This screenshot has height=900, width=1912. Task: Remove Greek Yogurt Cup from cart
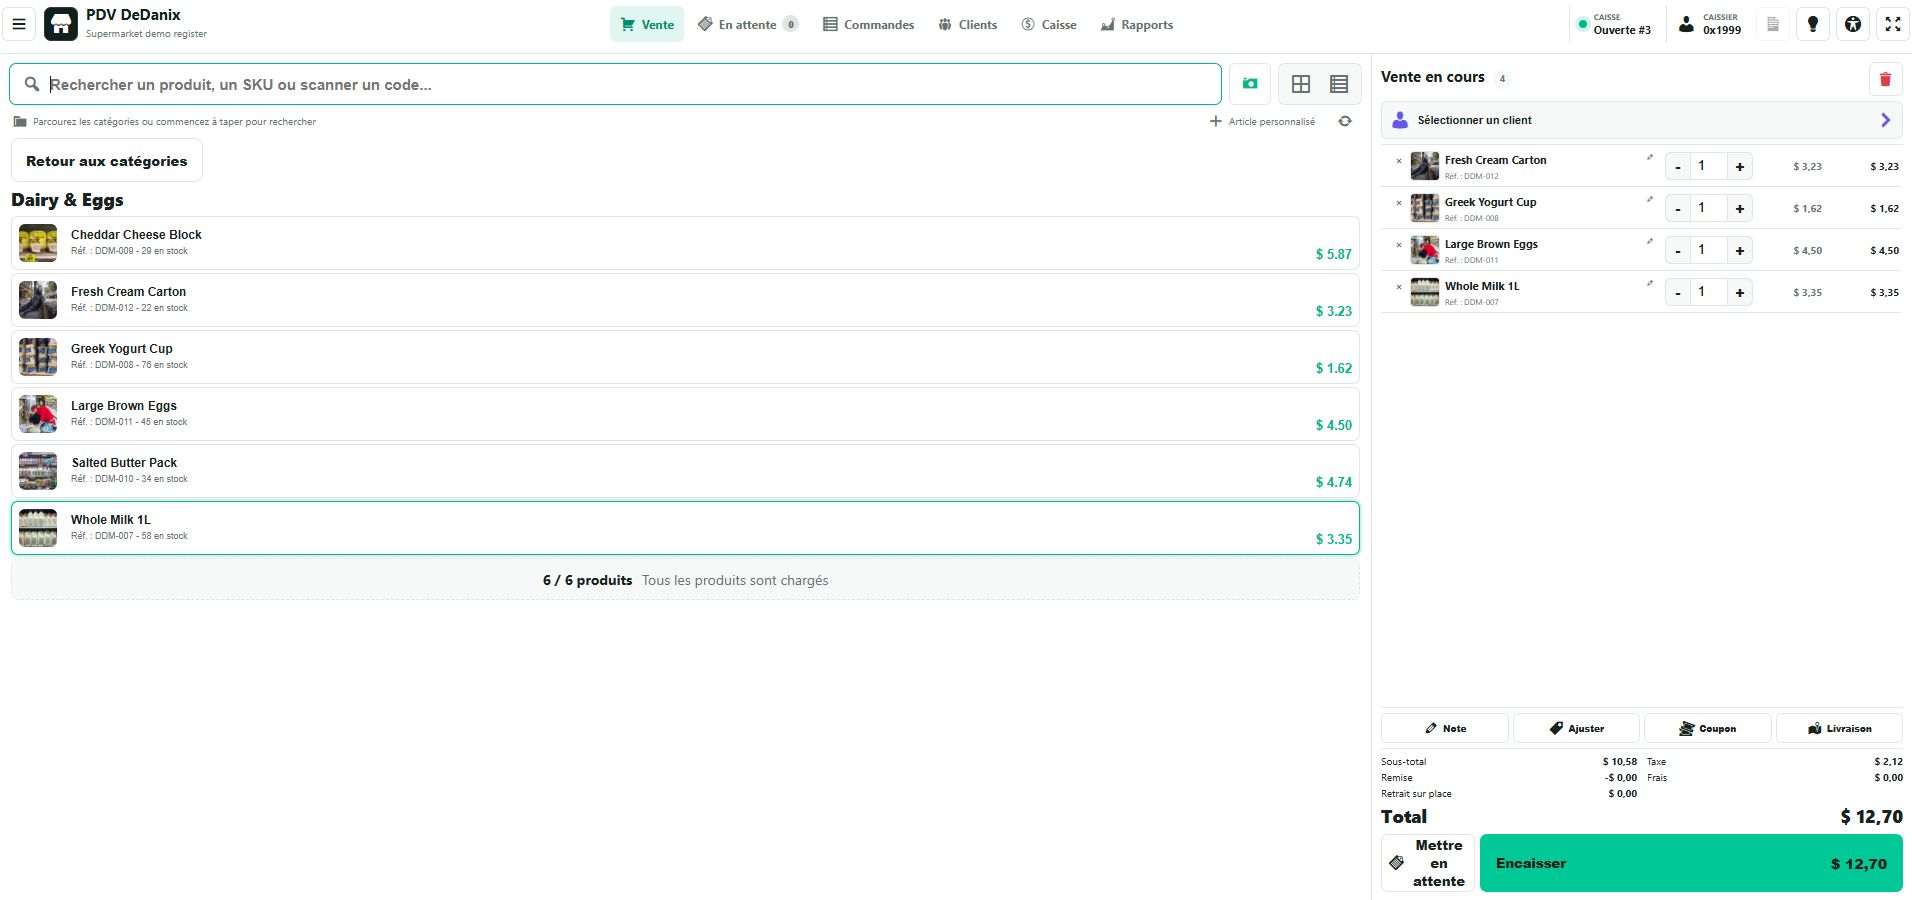[x=1398, y=203]
